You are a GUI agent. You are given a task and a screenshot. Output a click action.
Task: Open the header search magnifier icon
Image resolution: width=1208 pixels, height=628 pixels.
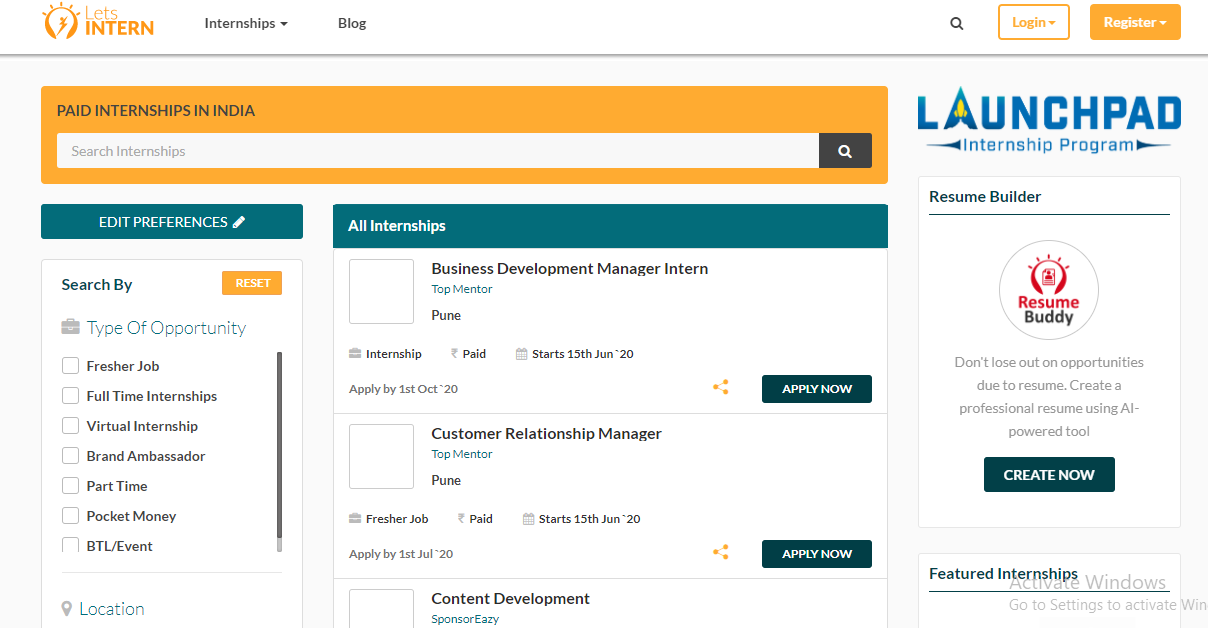pyautogui.click(x=957, y=23)
